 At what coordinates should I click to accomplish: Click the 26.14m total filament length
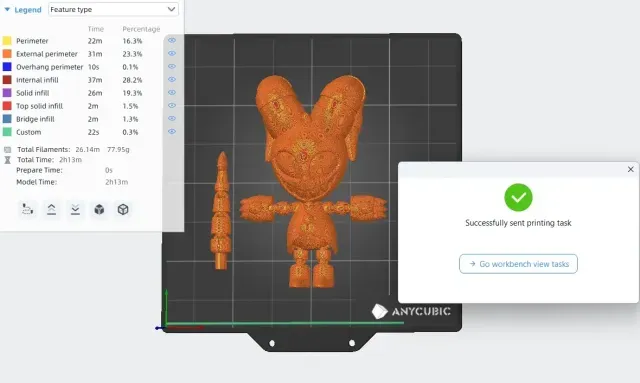[87, 149]
